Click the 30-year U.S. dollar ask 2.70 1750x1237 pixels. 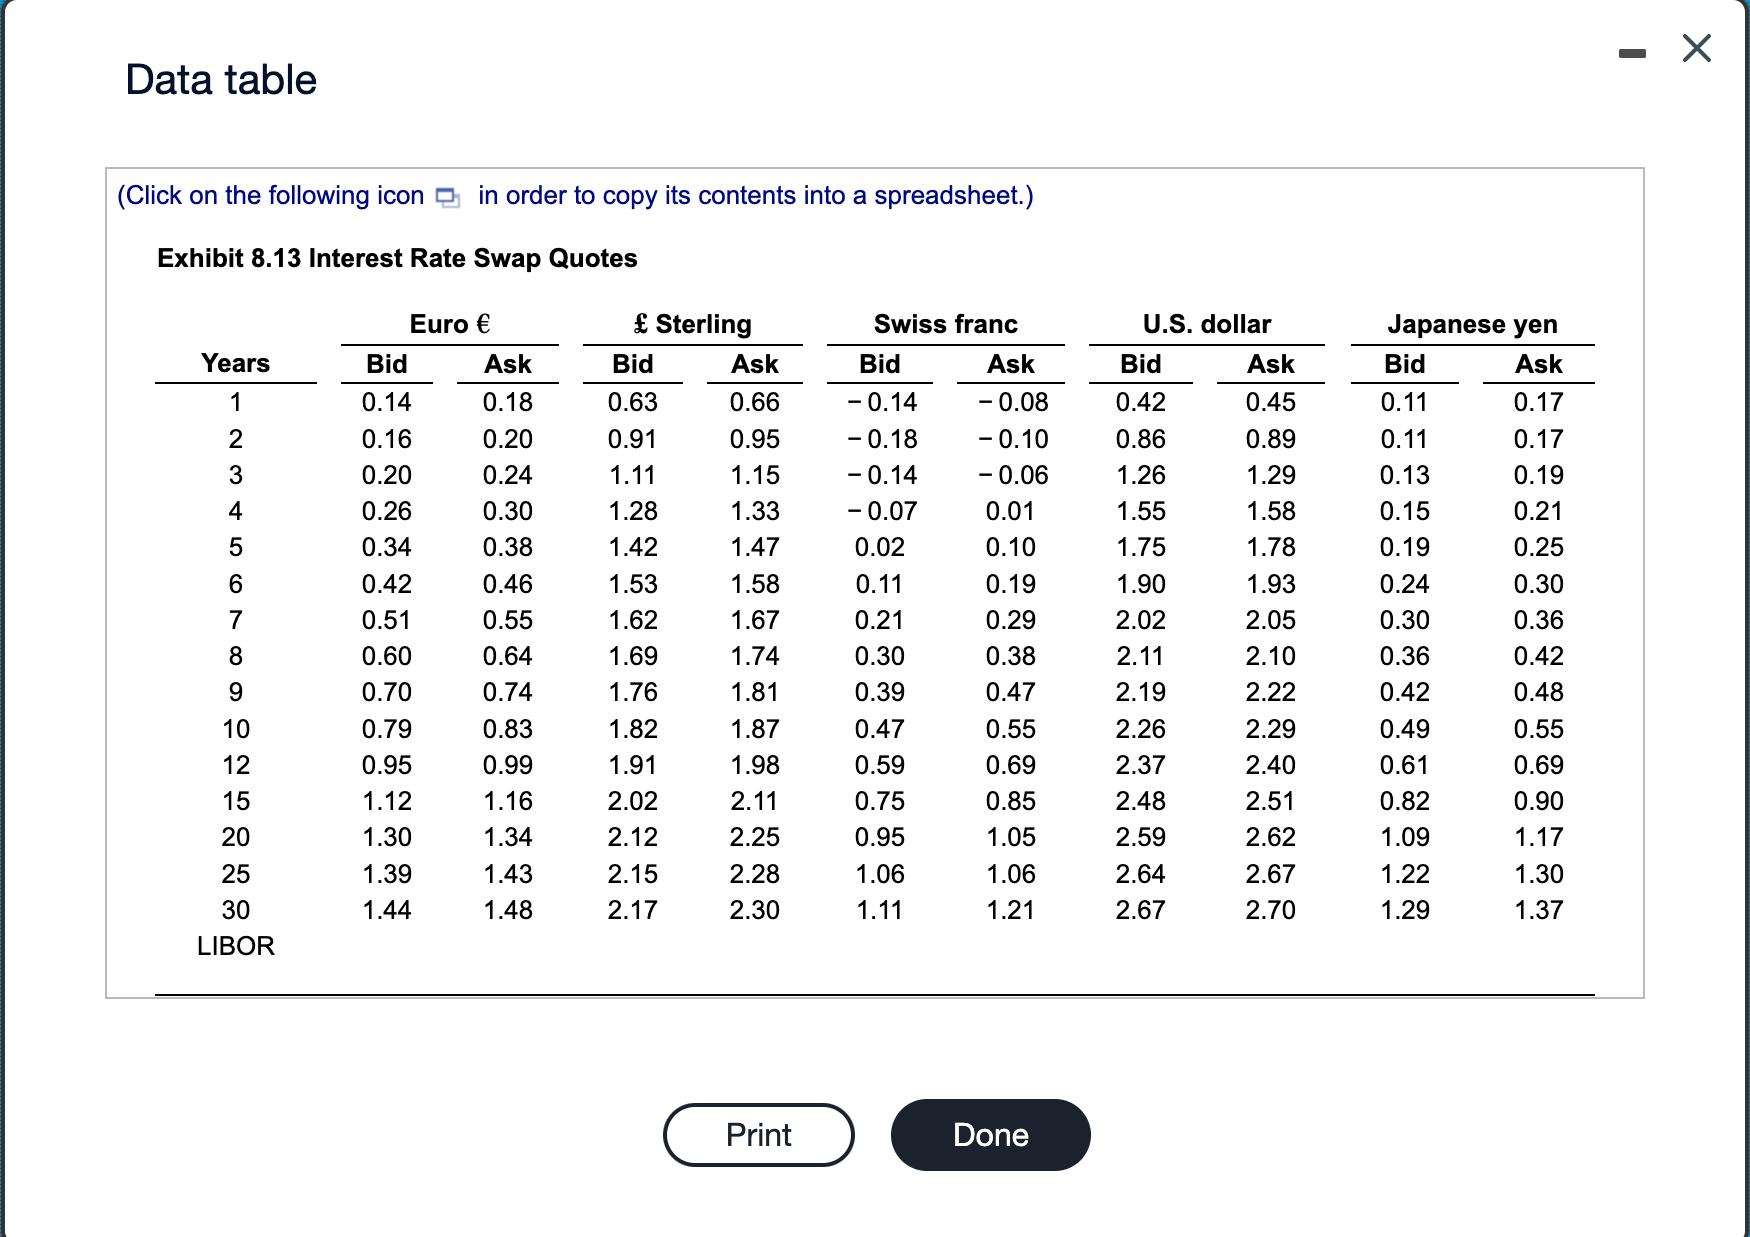tap(1270, 910)
